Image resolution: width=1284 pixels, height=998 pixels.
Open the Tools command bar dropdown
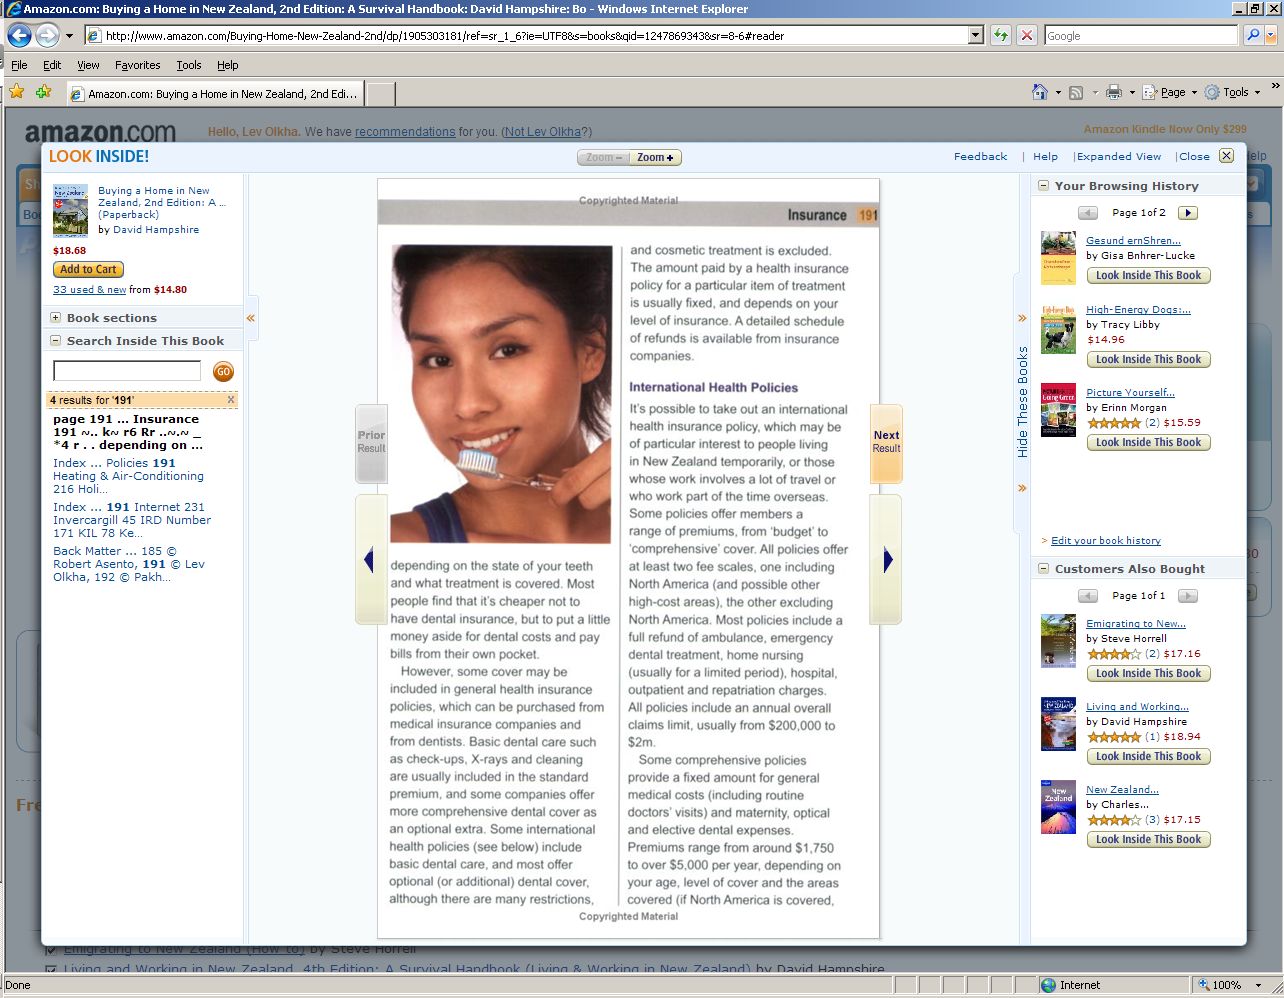[1233, 92]
